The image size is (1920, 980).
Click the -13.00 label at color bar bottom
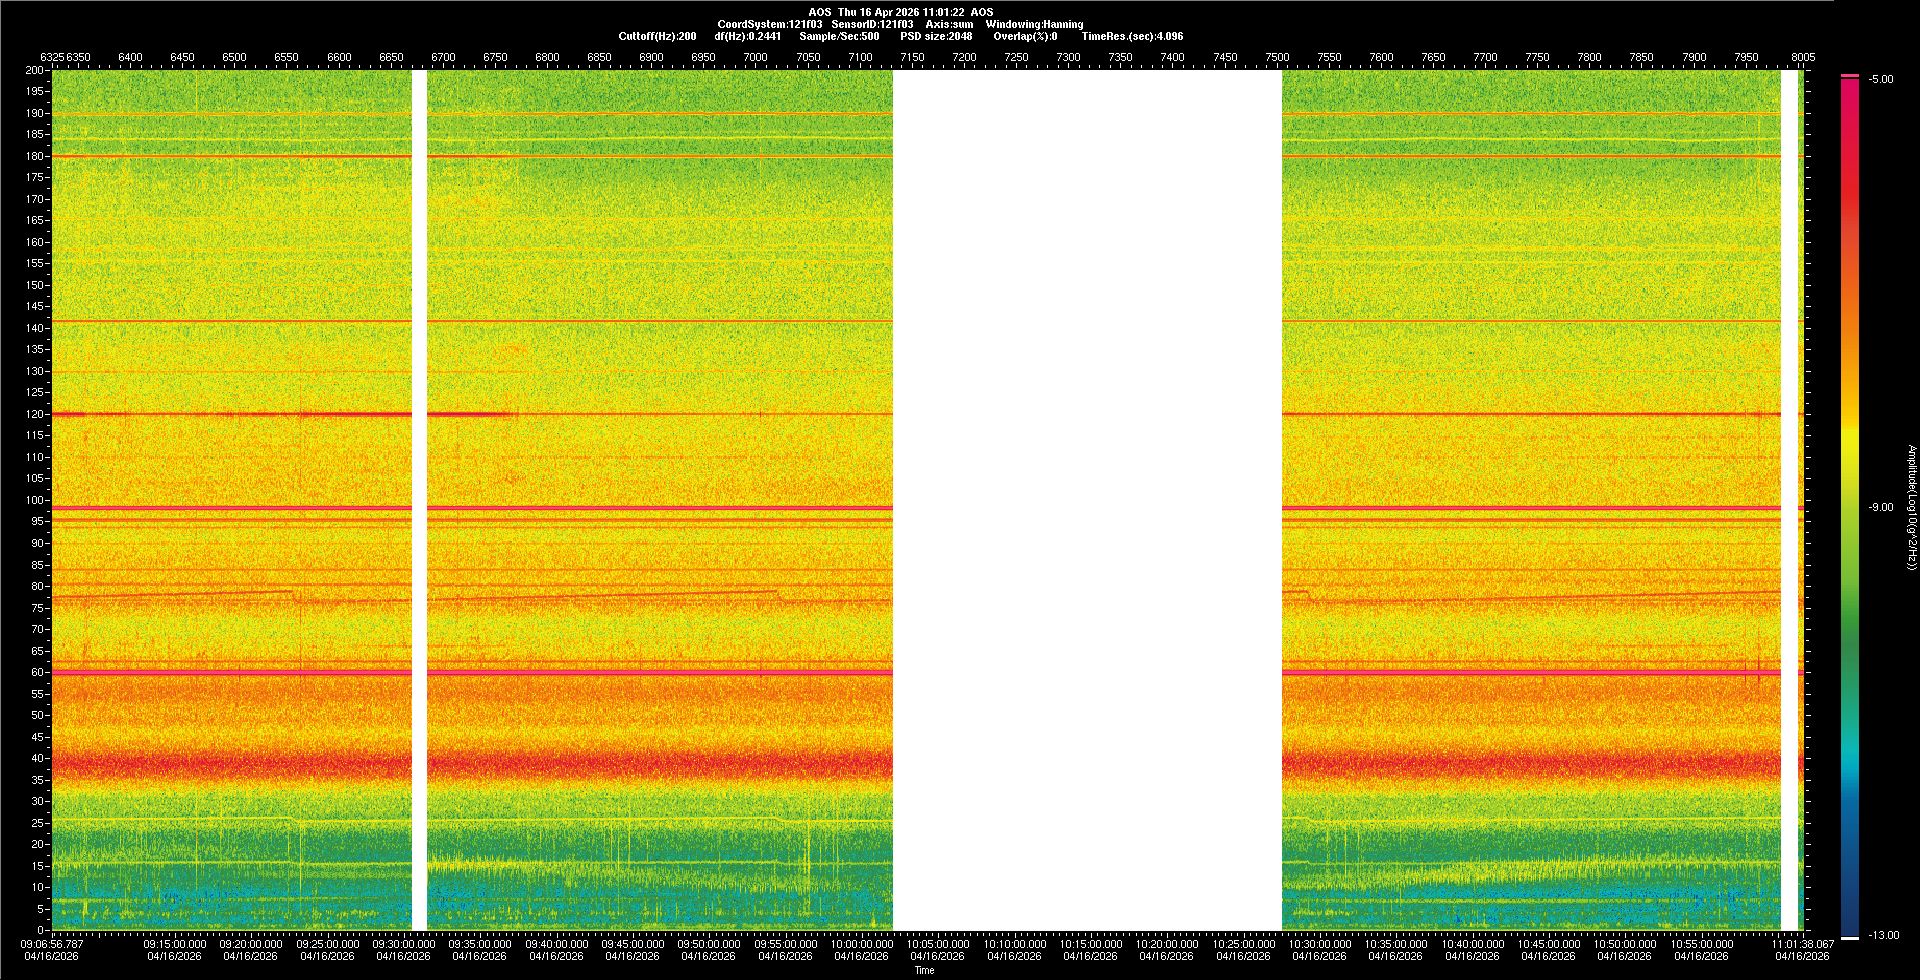[x=1883, y=935]
